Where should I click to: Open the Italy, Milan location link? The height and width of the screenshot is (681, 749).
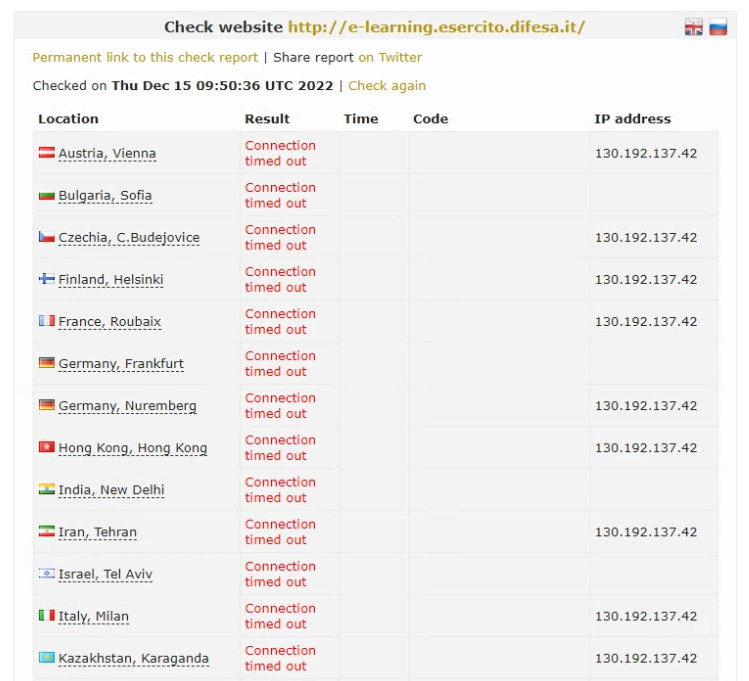point(94,616)
